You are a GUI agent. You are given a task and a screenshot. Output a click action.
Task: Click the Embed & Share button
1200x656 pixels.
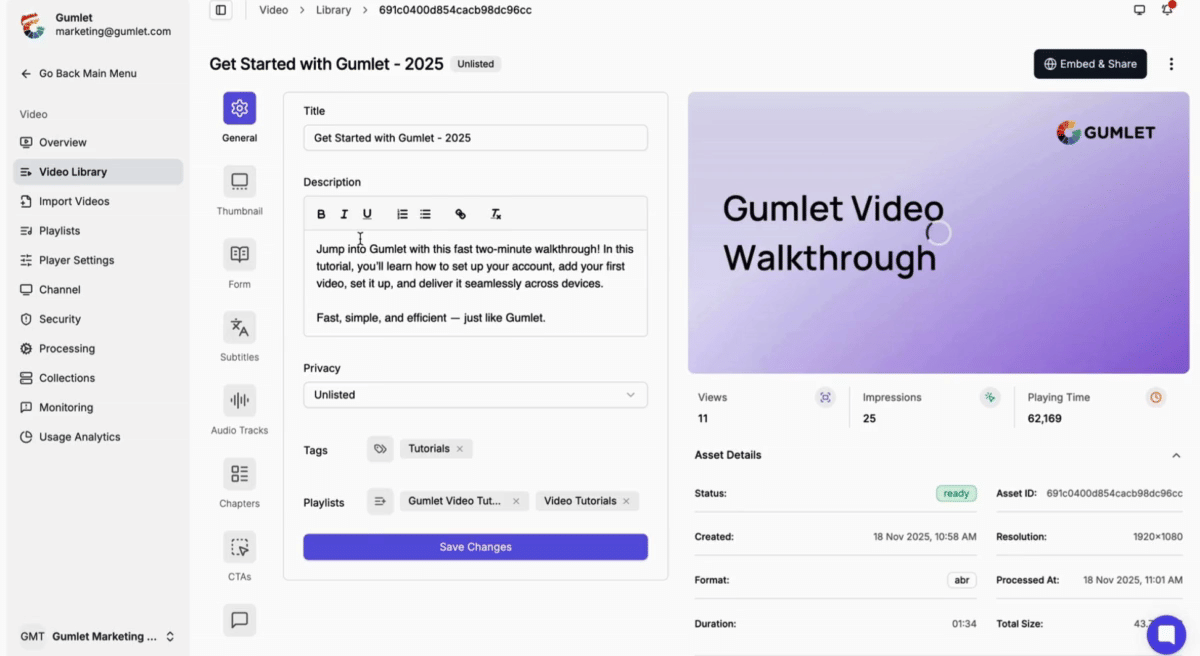[x=1089, y=64]
